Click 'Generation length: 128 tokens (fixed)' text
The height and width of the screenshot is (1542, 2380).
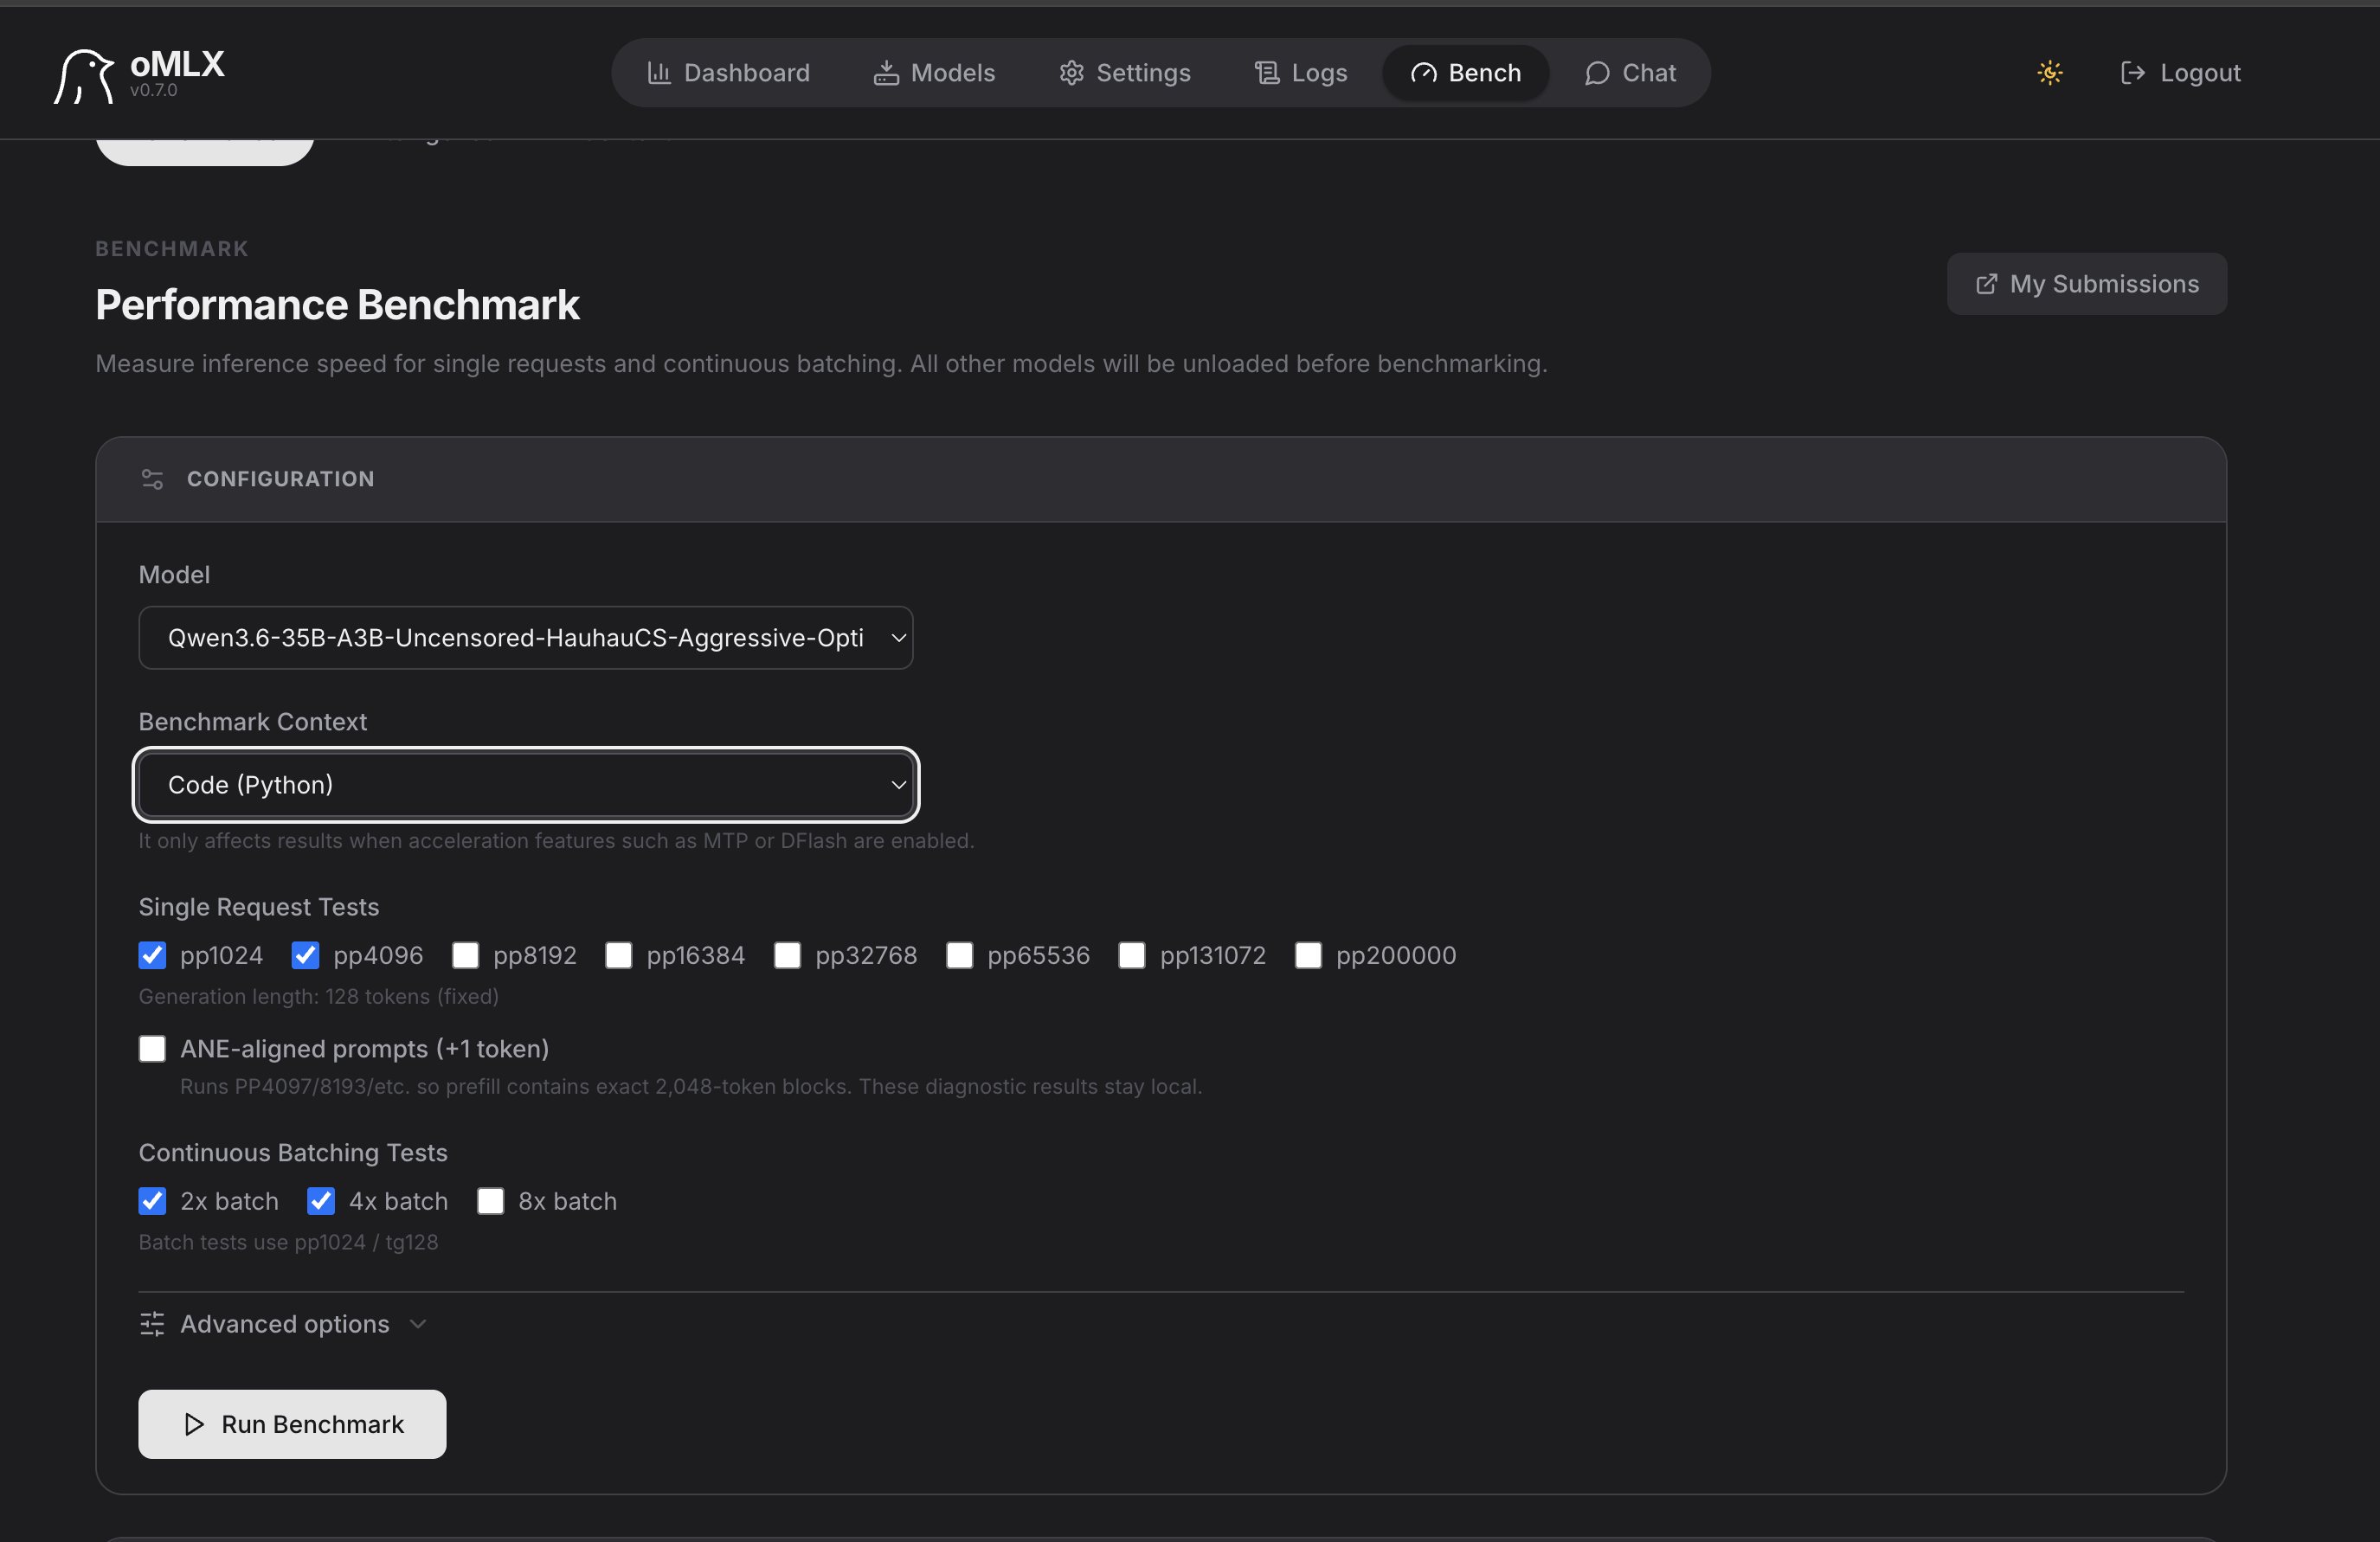pyautogui.click(x=318, y=997)
